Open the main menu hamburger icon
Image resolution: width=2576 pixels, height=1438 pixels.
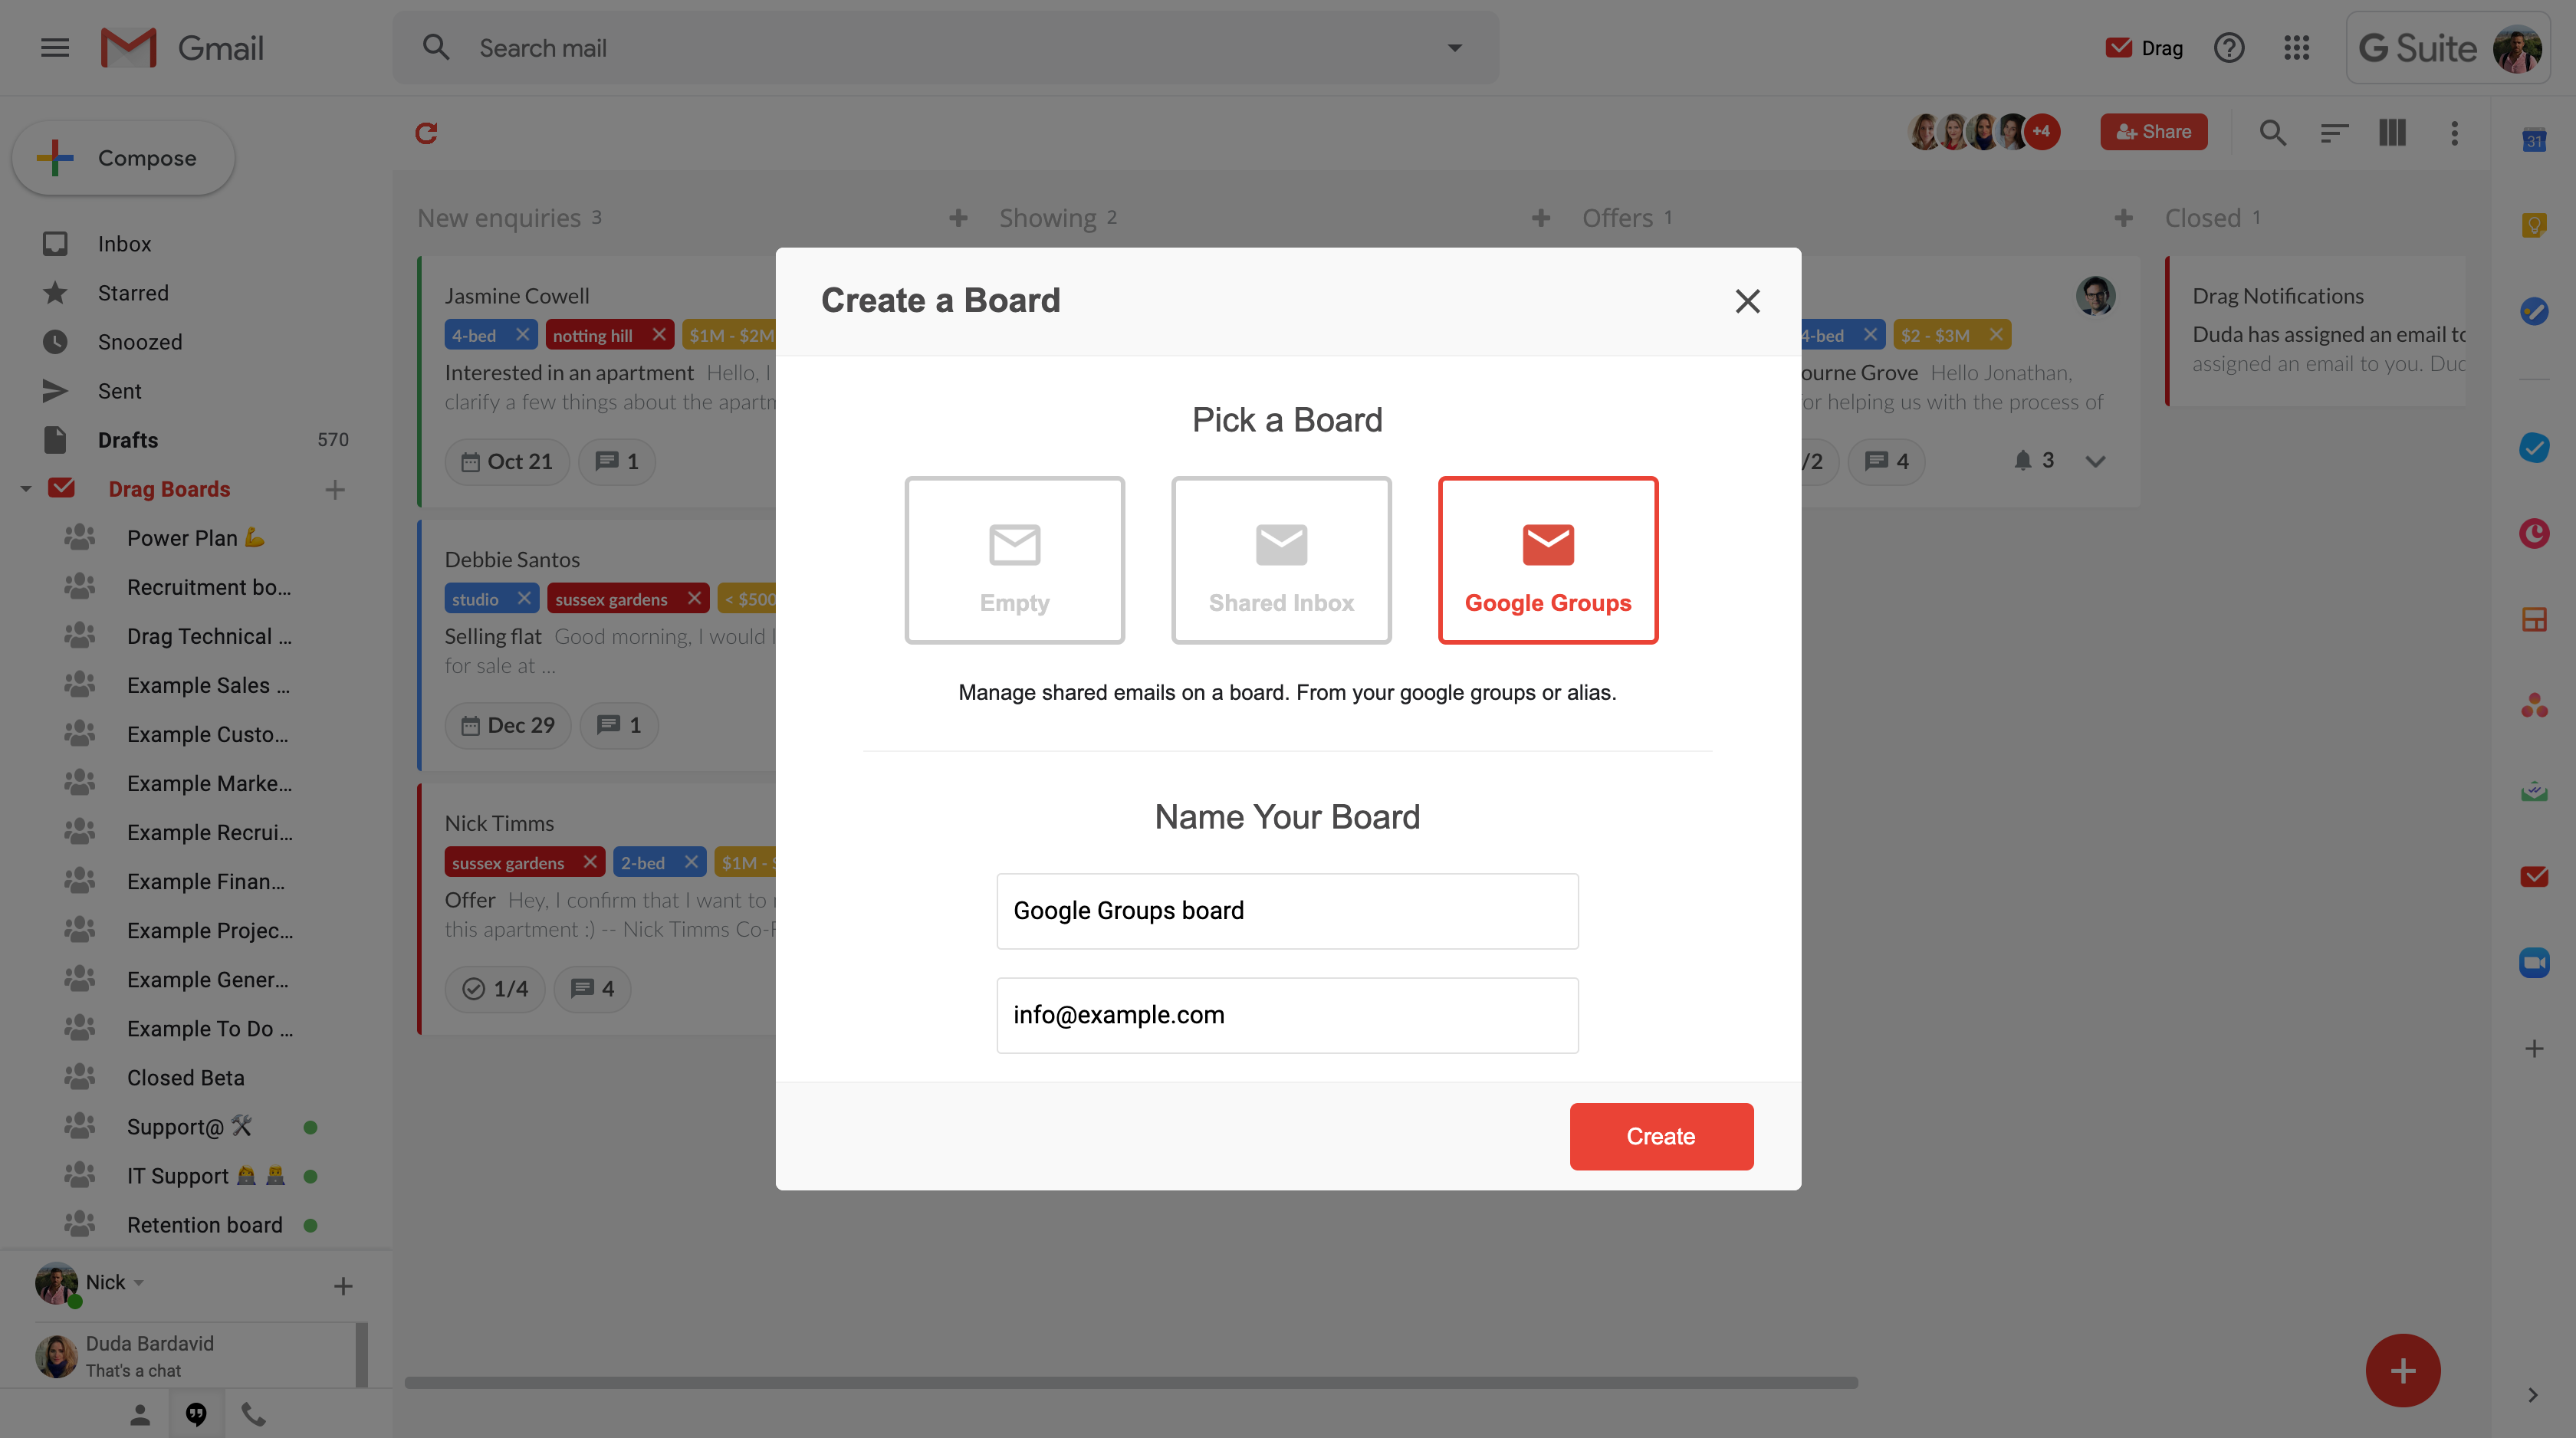[x=55, y=48]
